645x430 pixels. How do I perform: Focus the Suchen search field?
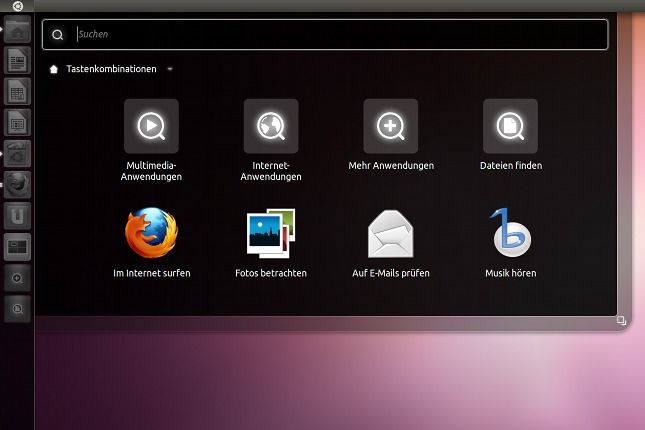[x=325, y=35]
